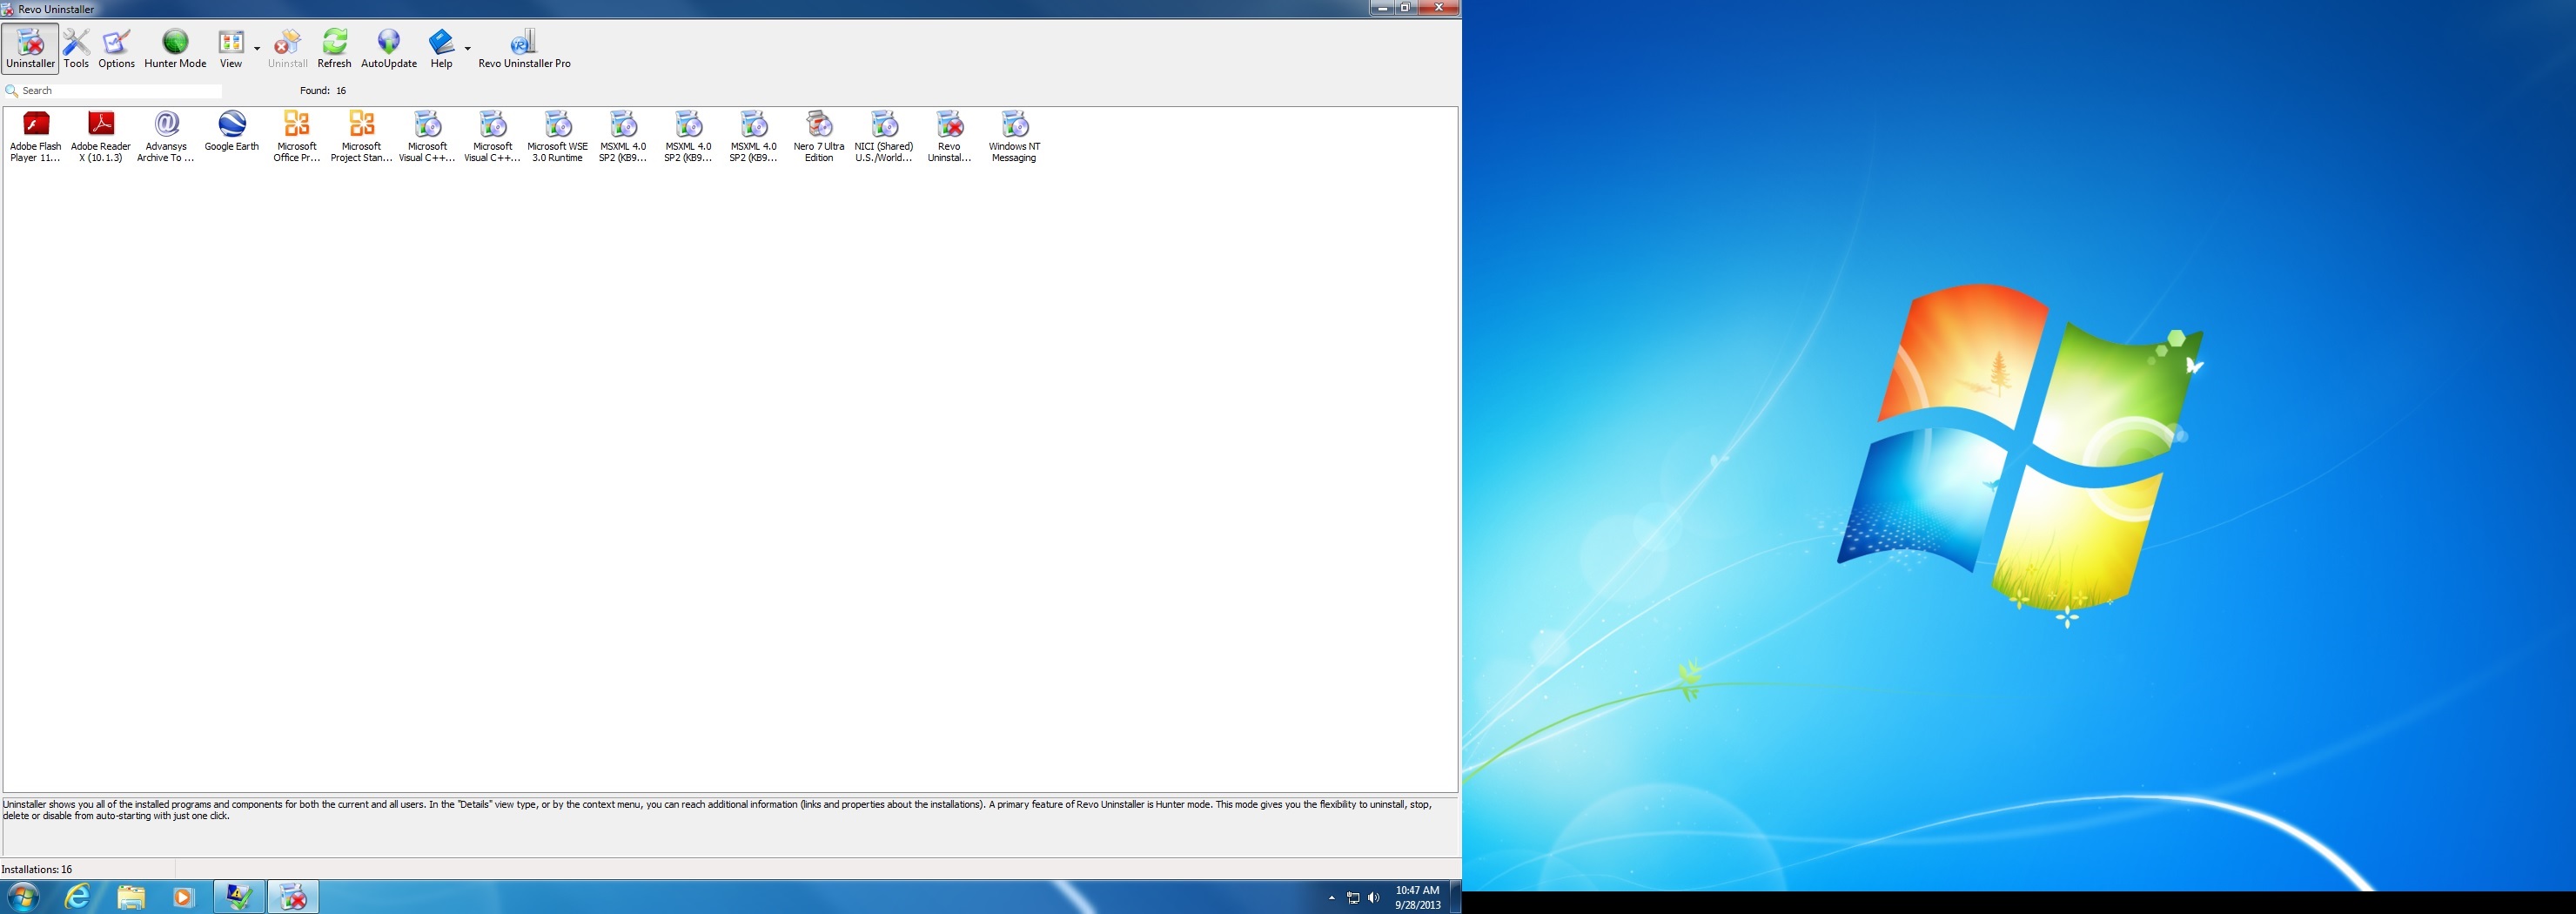Select Windows NT Messaging entry
This screenshot has height=914, width=2576.
(1014, 137)
